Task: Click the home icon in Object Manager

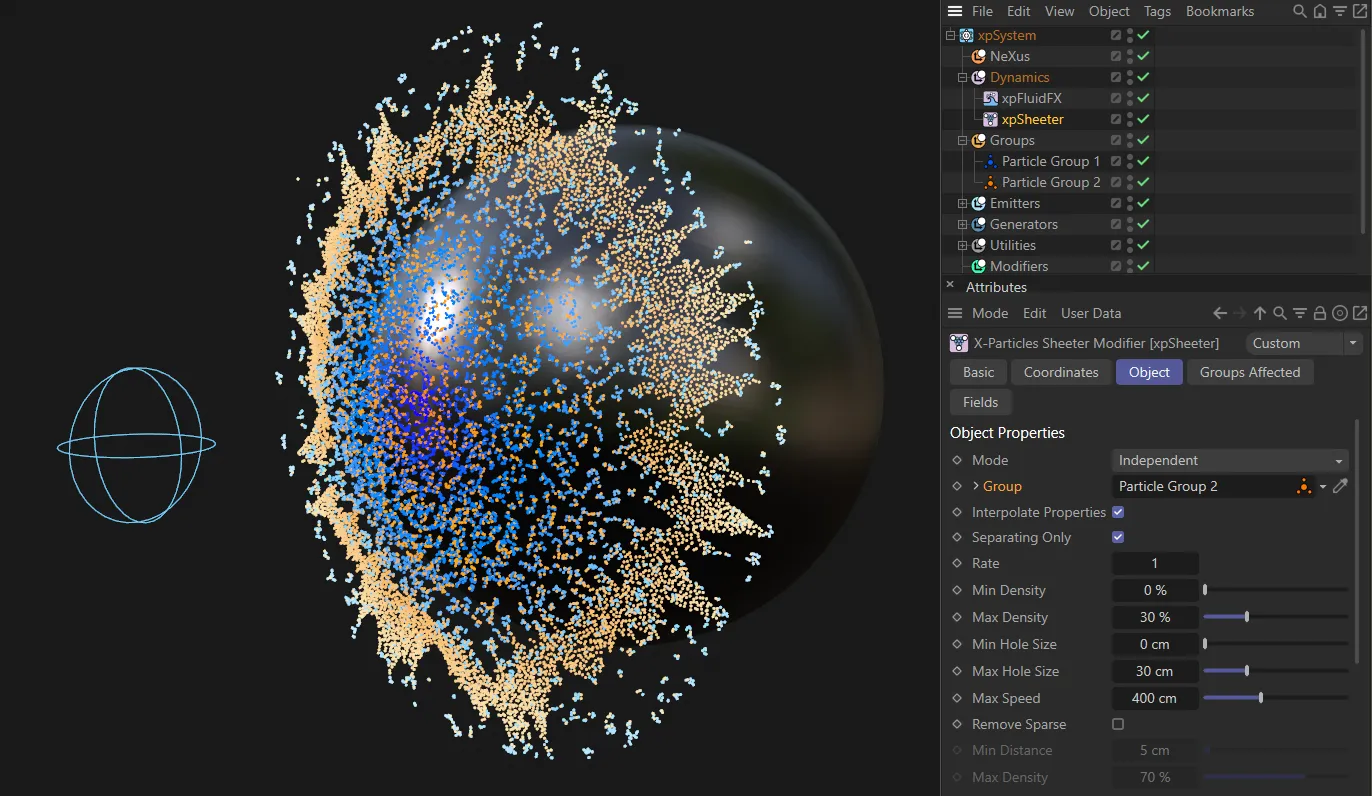Action: pyautogui.click(x=1319, y=11)
